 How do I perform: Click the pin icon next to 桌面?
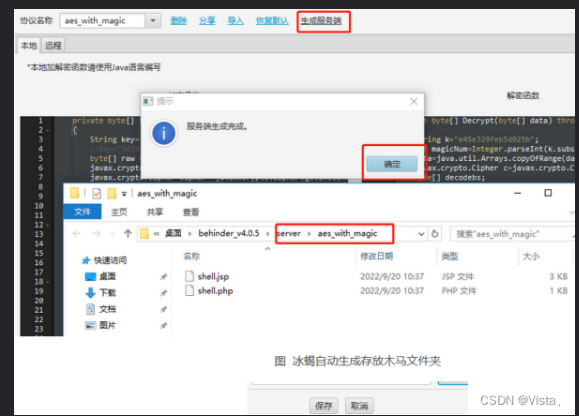click(x=163, y=276)
